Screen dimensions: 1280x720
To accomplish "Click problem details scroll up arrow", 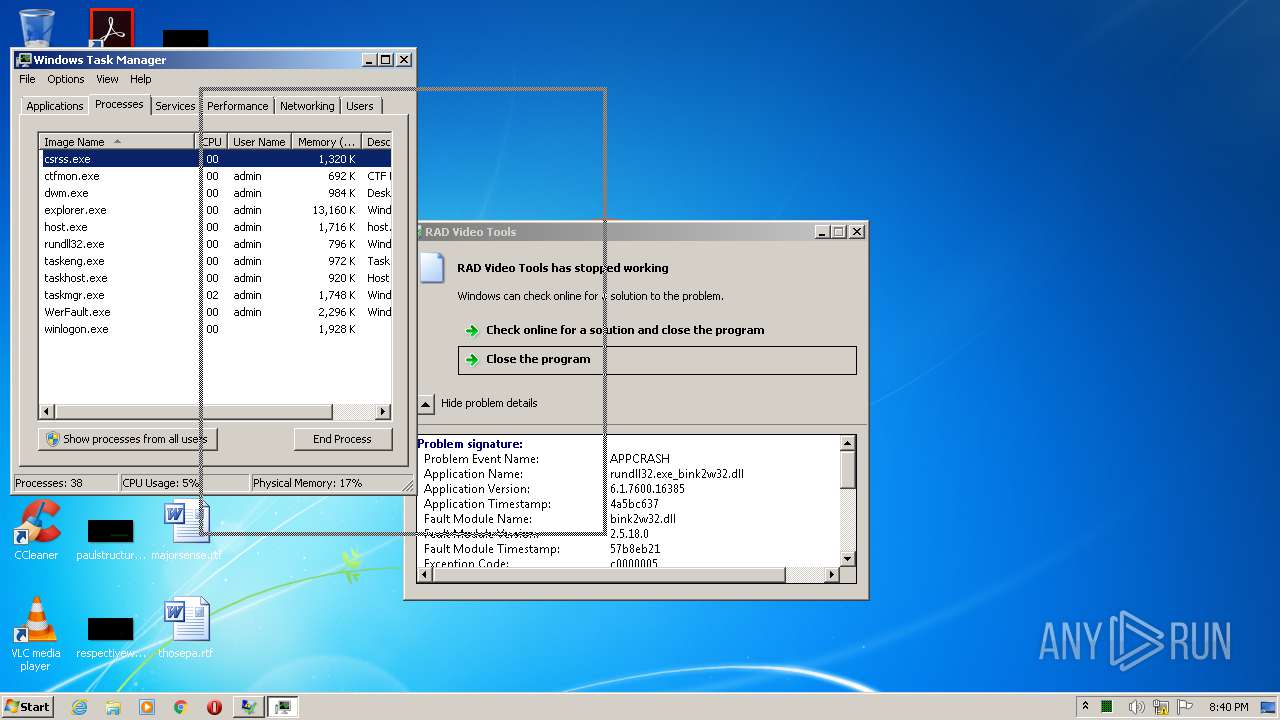I will (847, 443).
